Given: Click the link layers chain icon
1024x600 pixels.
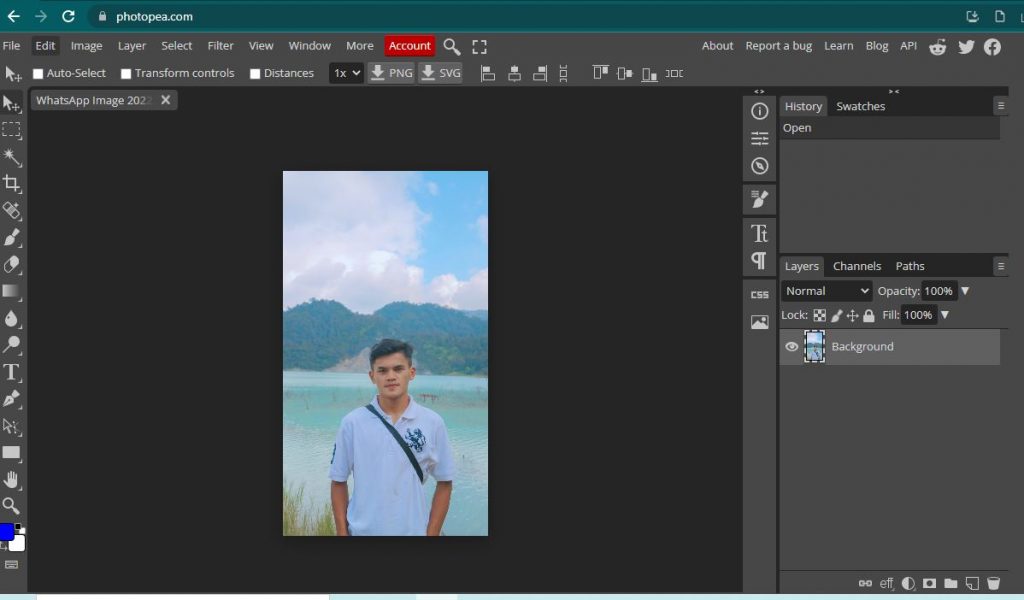Looking at the screenshot, I should click(x=865, y=583).
